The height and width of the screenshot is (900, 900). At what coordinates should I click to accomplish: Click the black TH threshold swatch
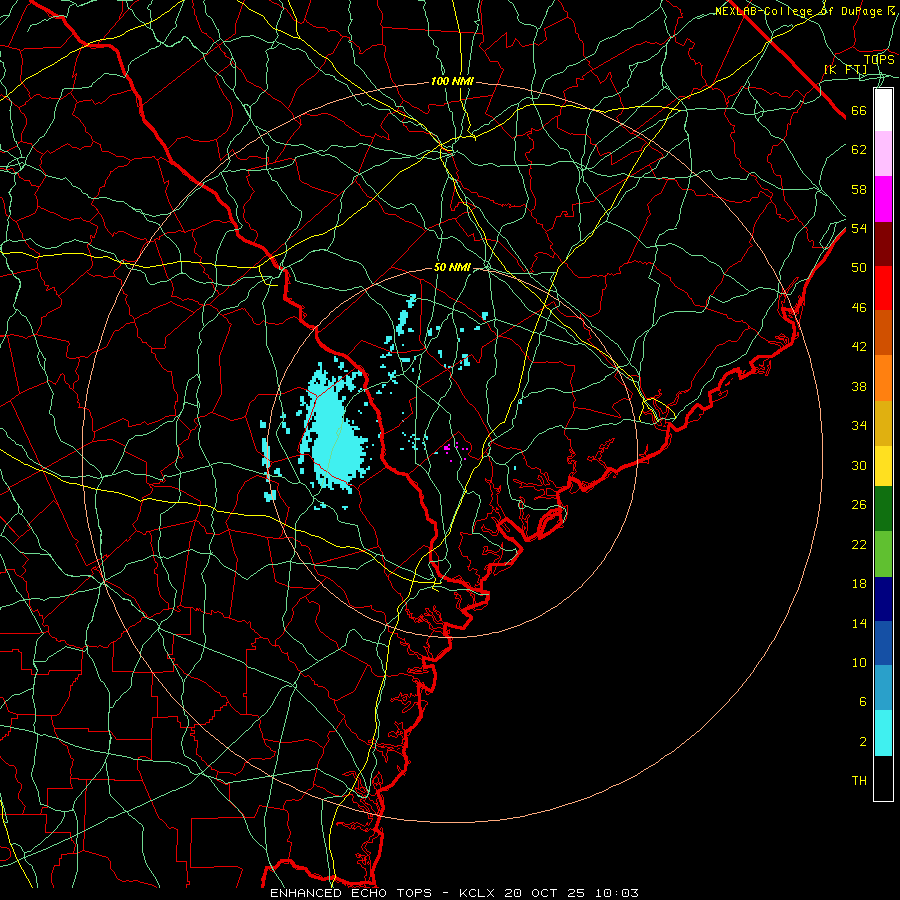[x=883, y=778]
